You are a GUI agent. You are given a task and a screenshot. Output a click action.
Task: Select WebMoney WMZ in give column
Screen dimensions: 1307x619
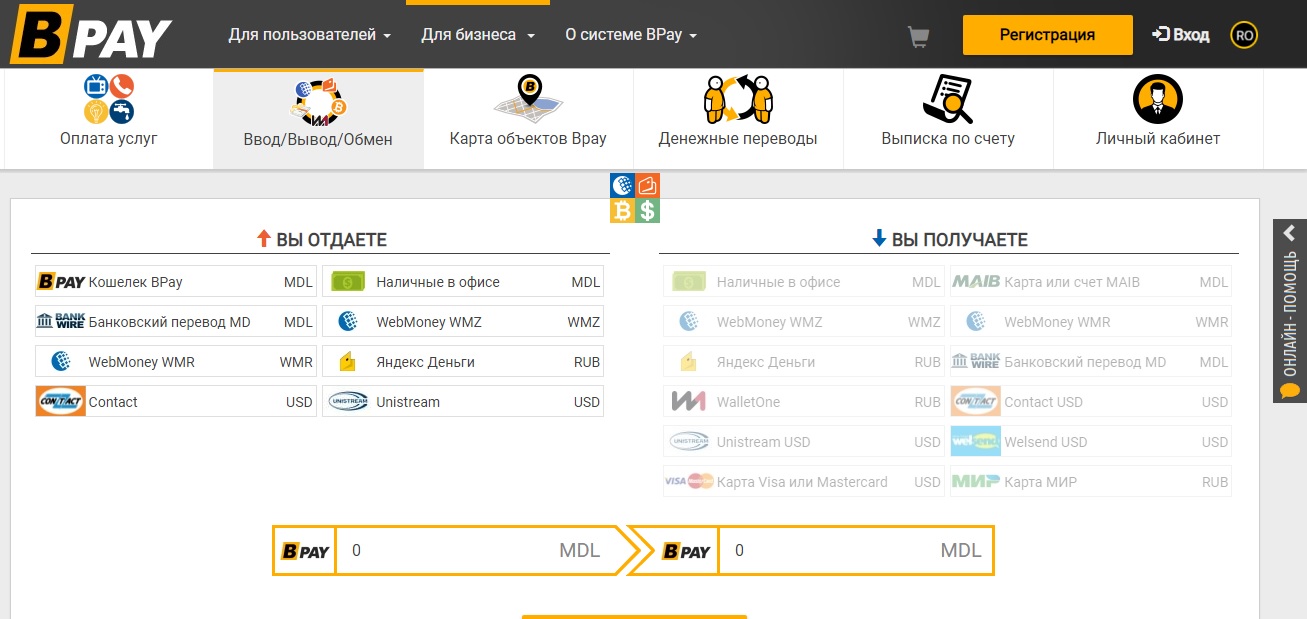(463, 322)
